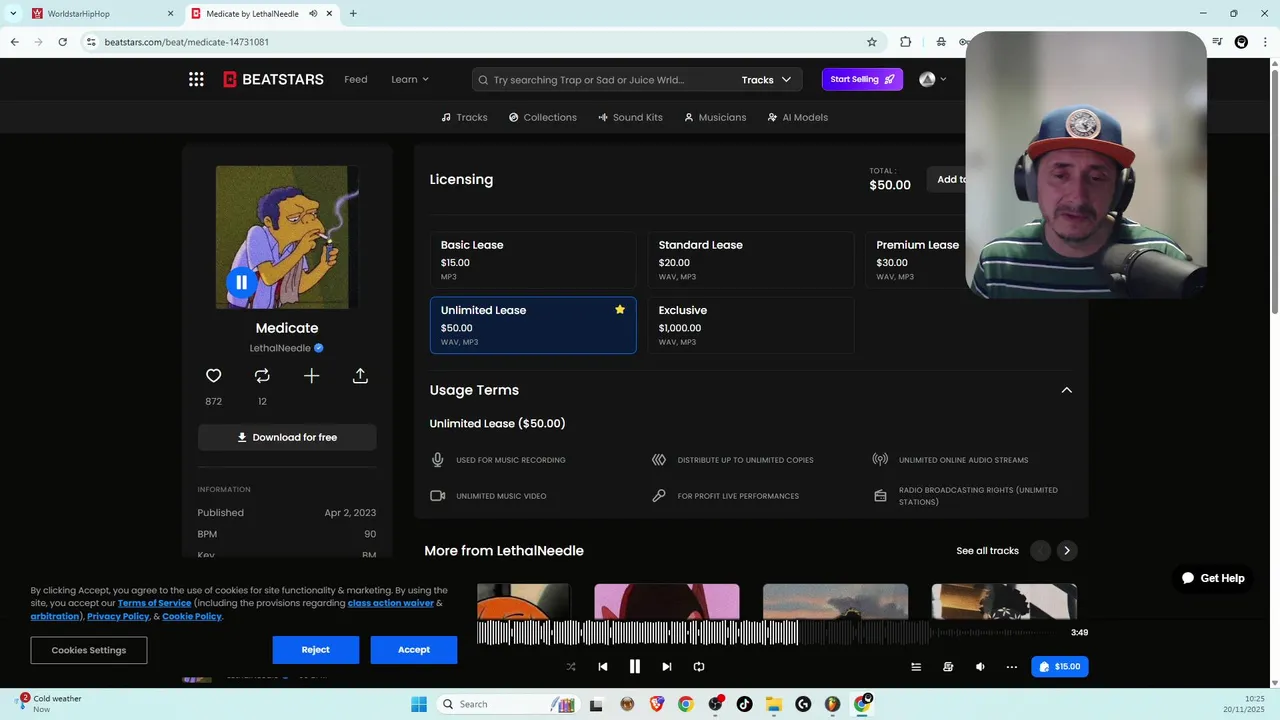Advance the More from LethalNeedle carousel
Image resolution: width=1280 pixels, height=720 pixels.
tap(1067, 551)
